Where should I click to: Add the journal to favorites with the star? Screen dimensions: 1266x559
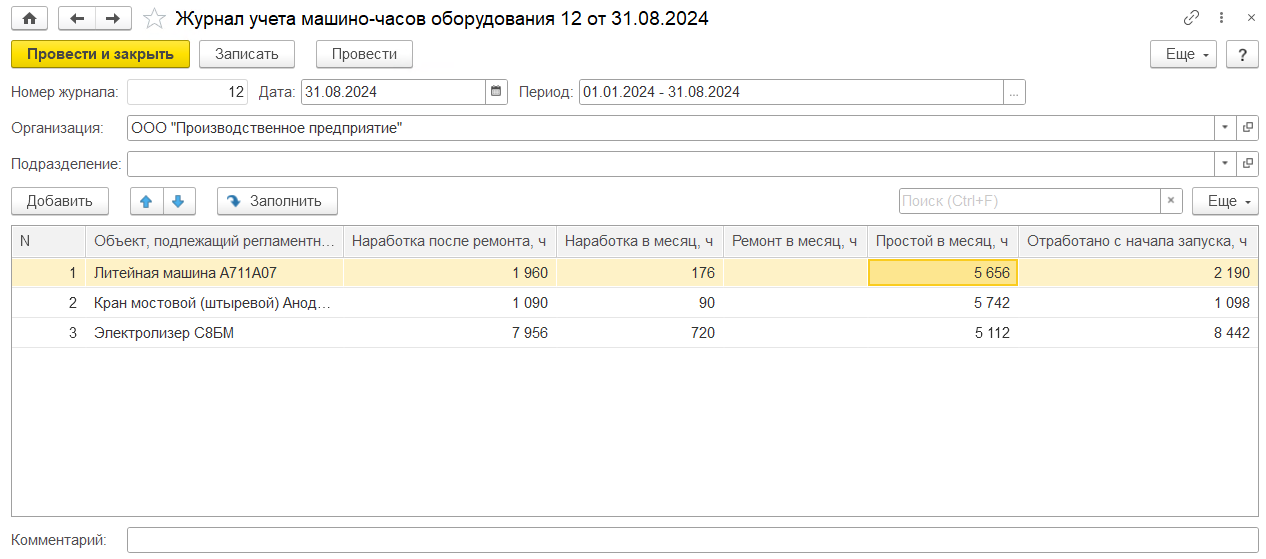click(154, 18)
